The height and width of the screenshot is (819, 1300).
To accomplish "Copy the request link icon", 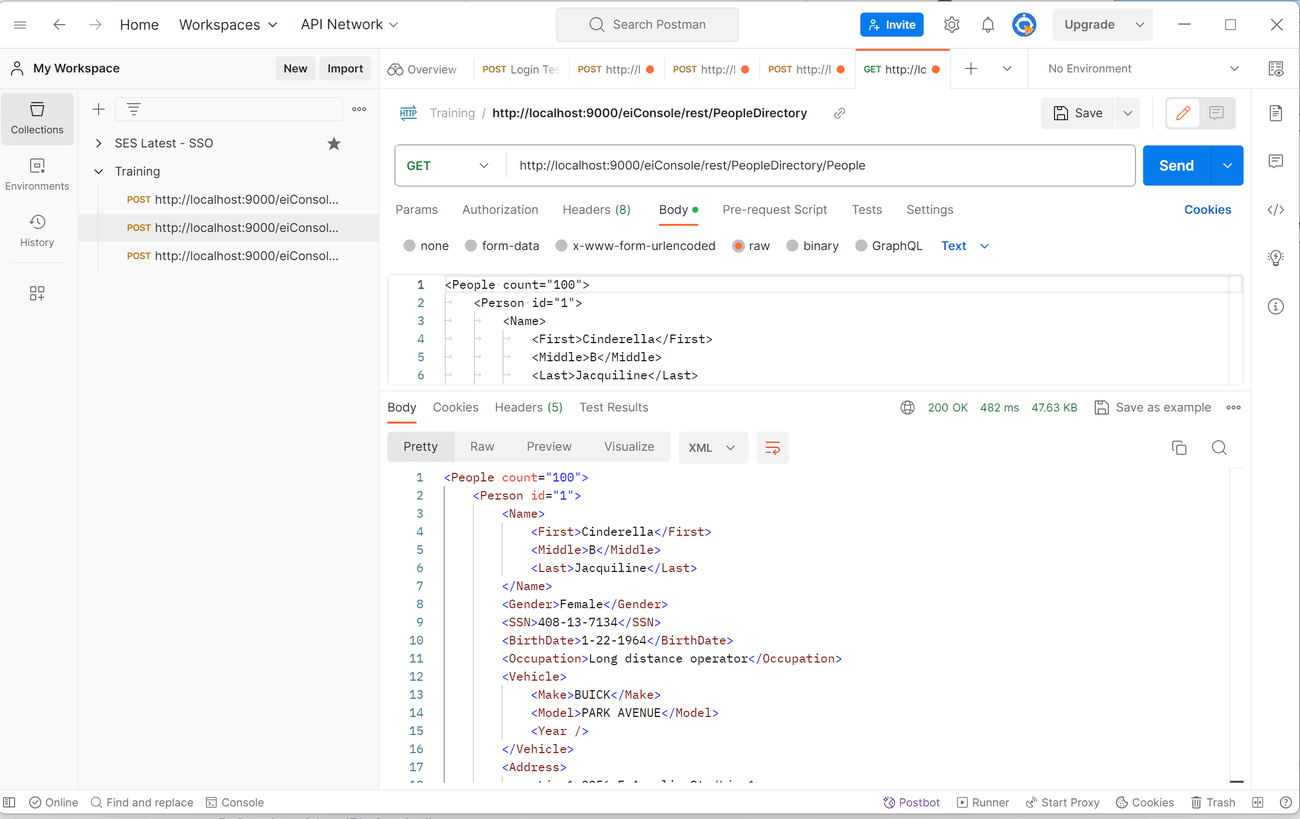I will pos(839,113).
